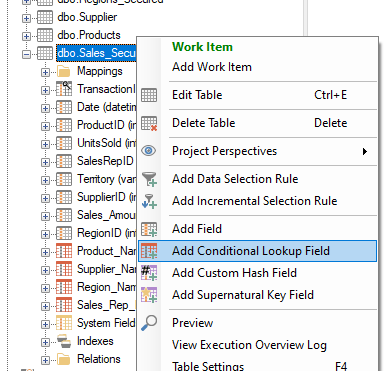The width and height of the screenshot is (391, 371).
Task: Open the Project Perspectives submenu arrow
Action: pos(365,151)
